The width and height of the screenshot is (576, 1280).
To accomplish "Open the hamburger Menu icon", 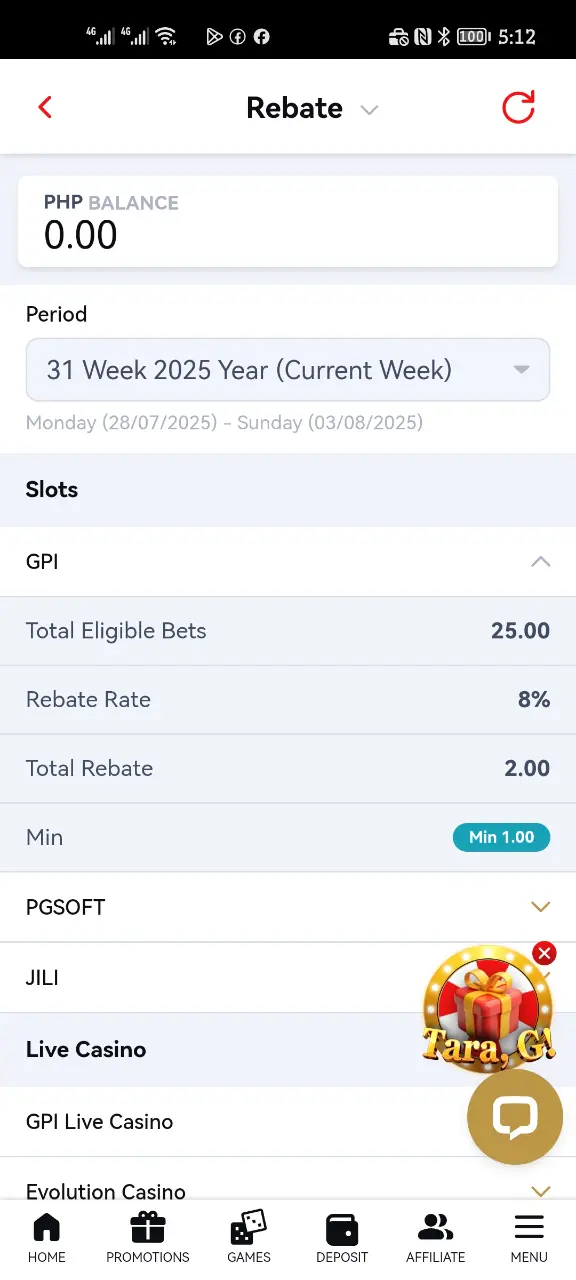I will pyautogui.click(x=529, y=1227).
